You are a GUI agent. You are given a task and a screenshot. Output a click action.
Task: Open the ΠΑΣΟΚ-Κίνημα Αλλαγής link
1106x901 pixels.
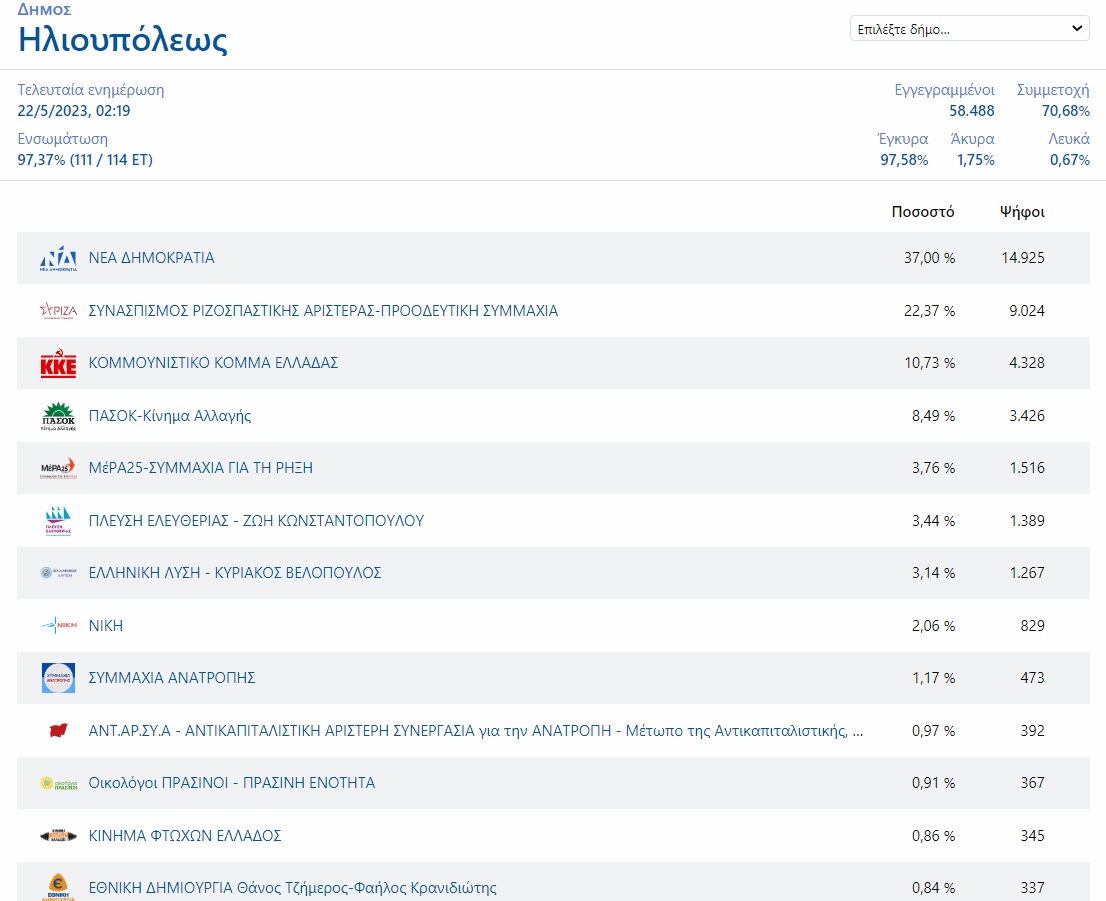[170, 416]
